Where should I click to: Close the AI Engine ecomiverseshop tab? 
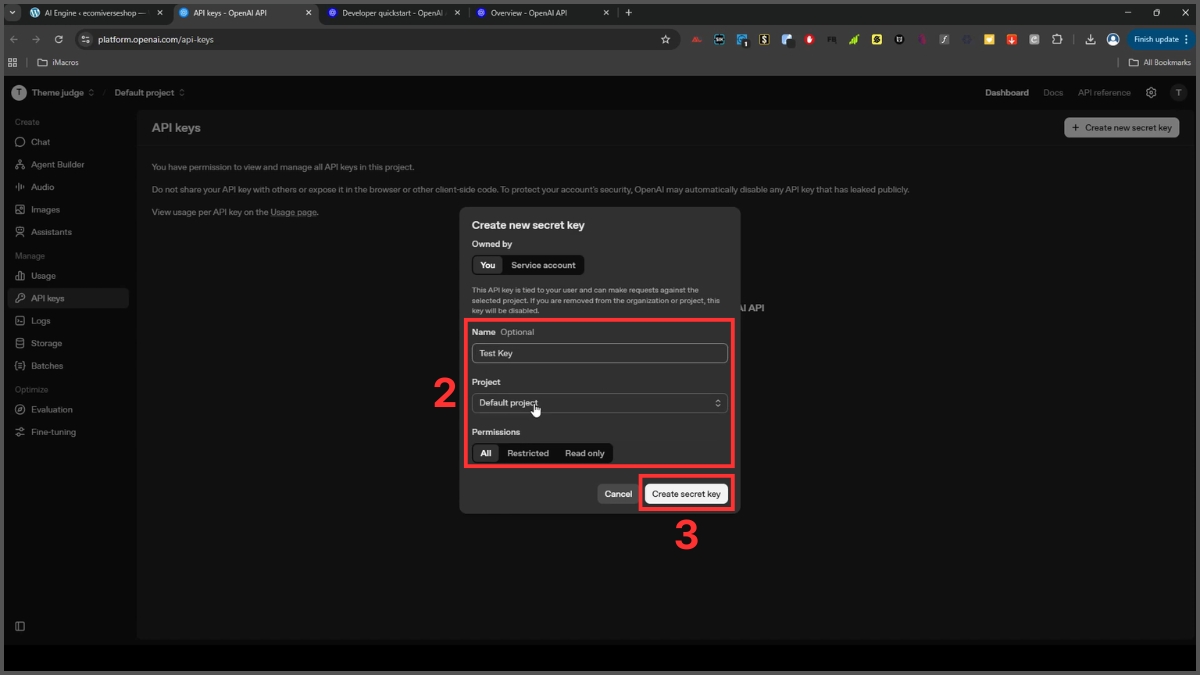tap(160, 13)
